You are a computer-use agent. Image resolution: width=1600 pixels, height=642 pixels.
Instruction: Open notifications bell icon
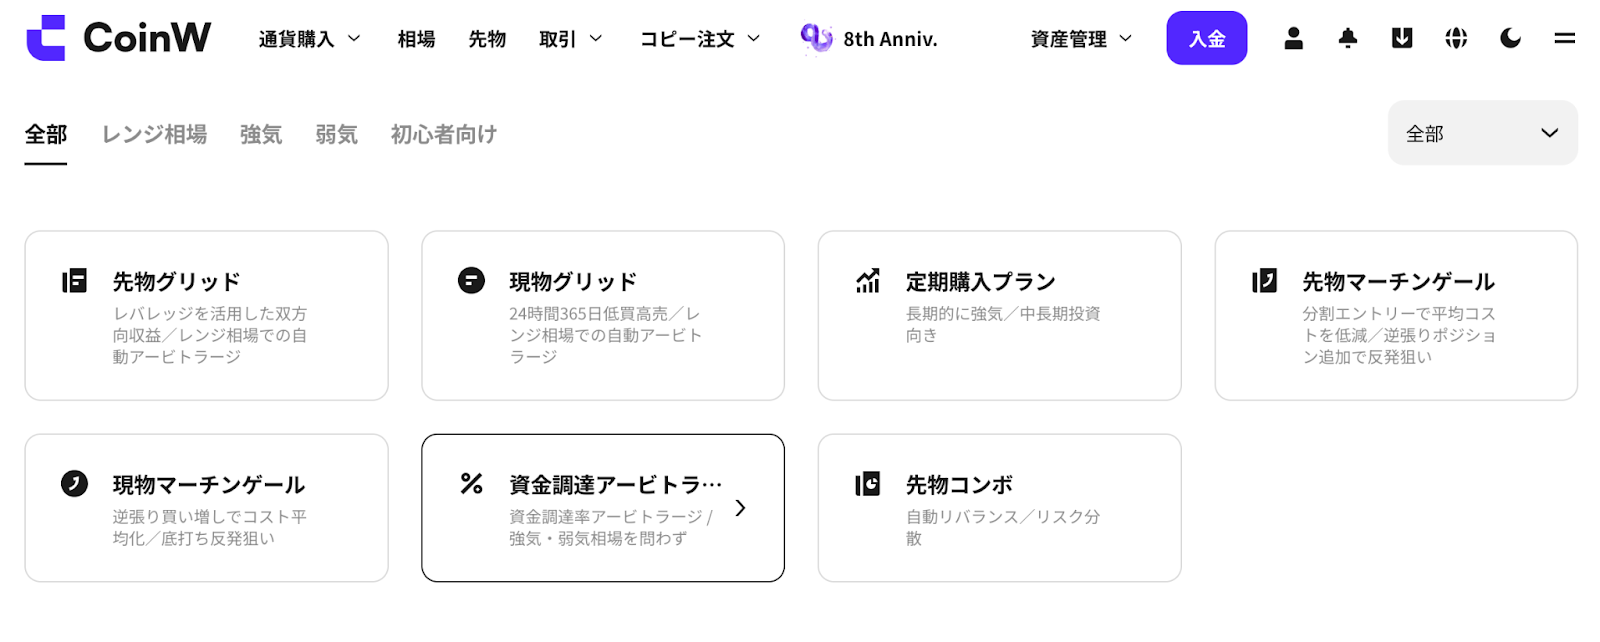(x=1348, y=38)
